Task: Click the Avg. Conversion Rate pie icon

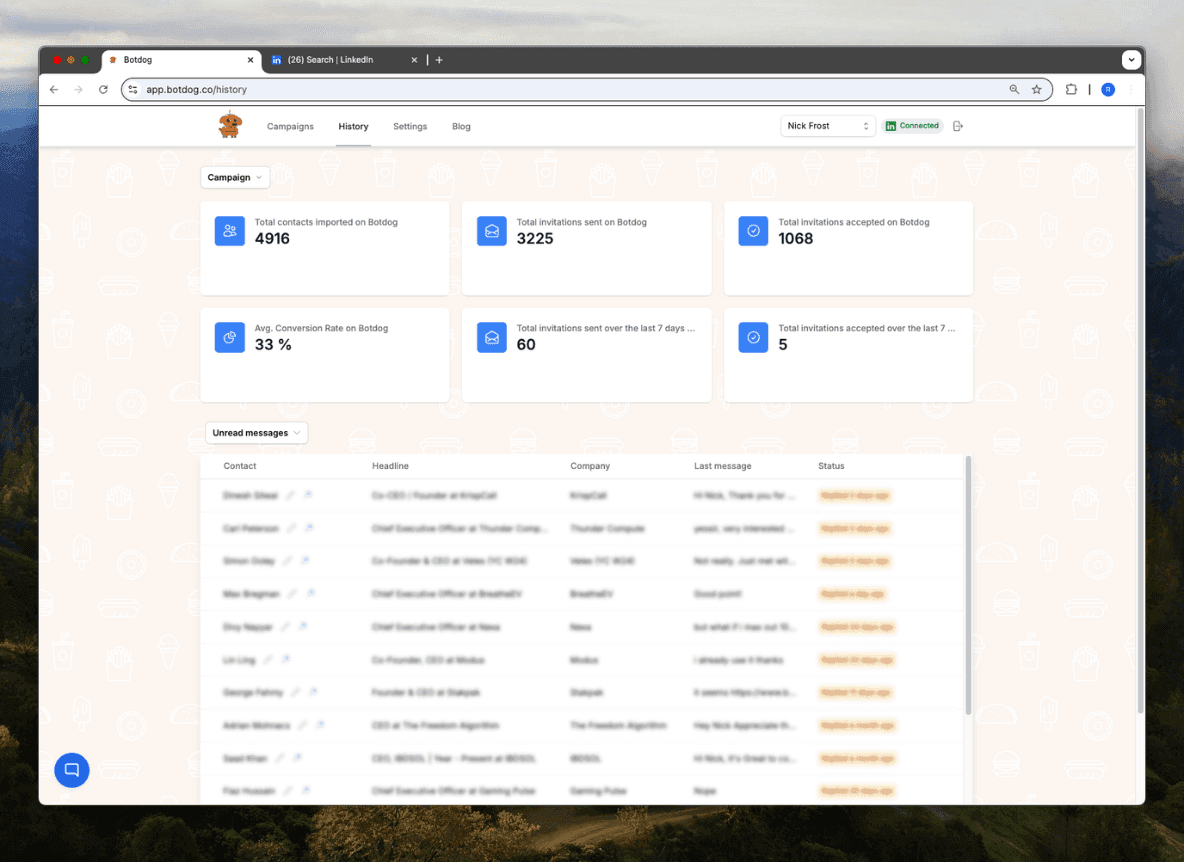Action: 230,337
